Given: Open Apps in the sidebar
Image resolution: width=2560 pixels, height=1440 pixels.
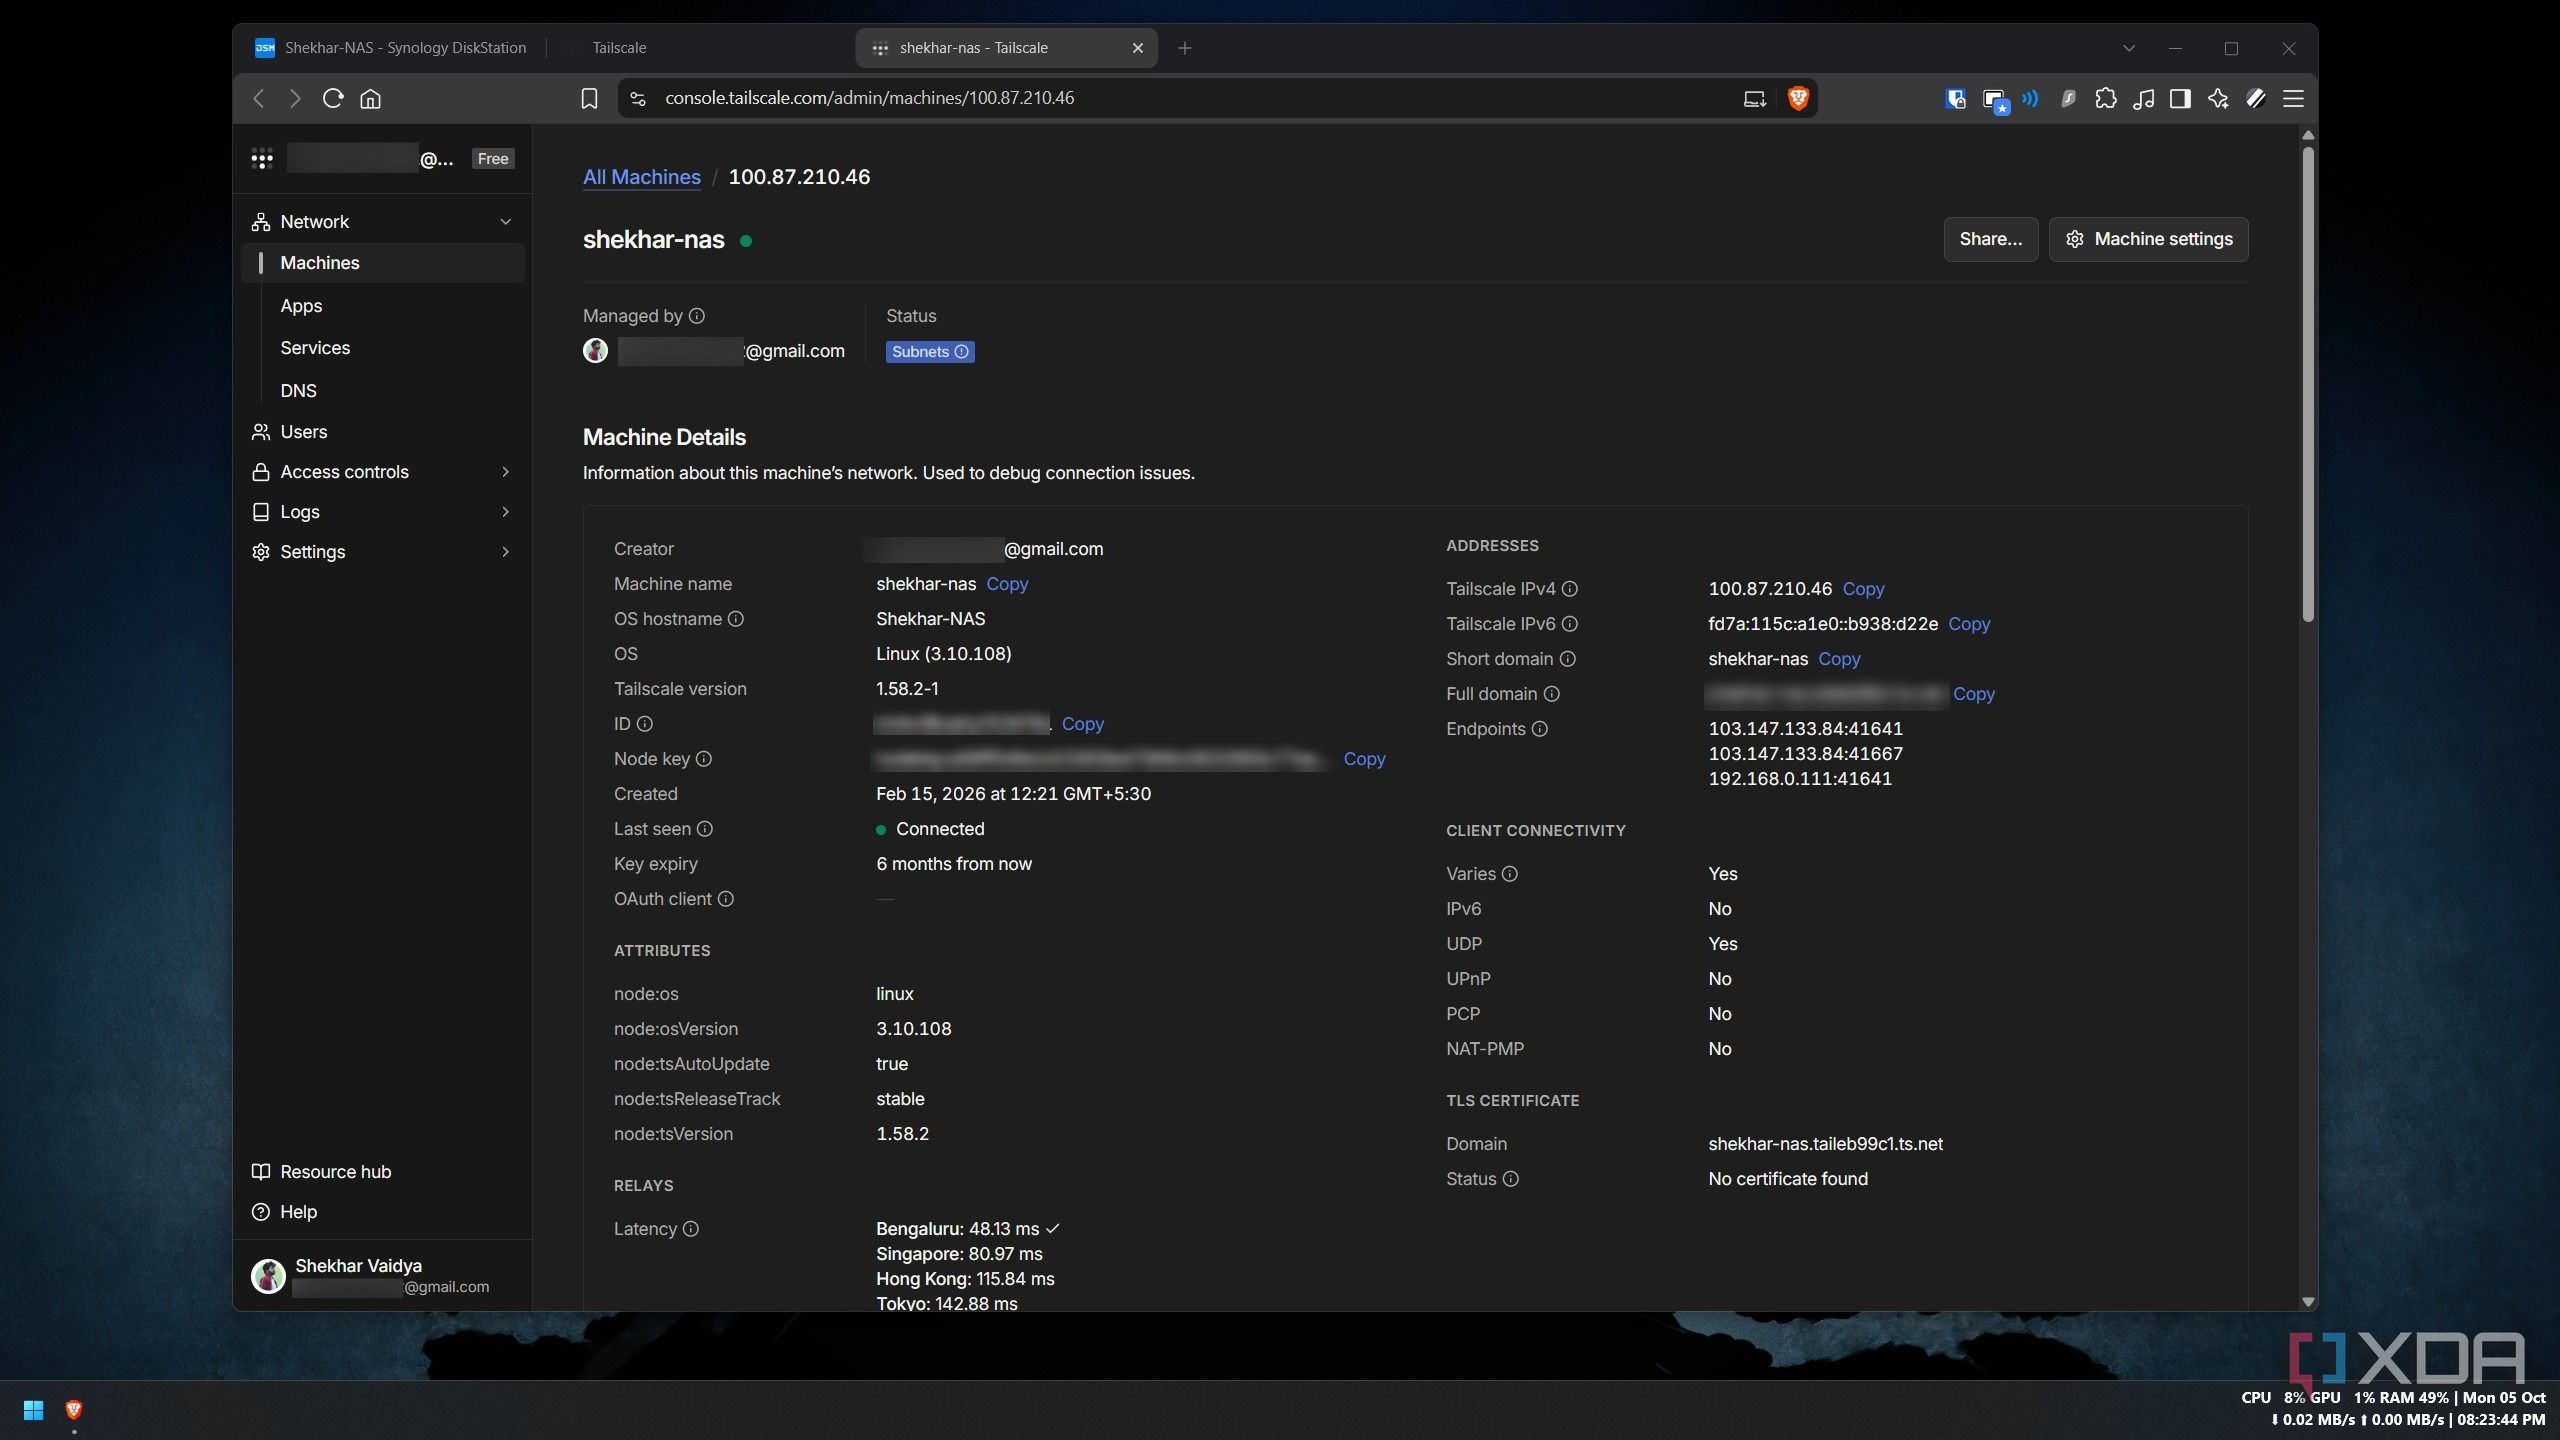Looking at the screenshot, I should [x=301, y=306].
